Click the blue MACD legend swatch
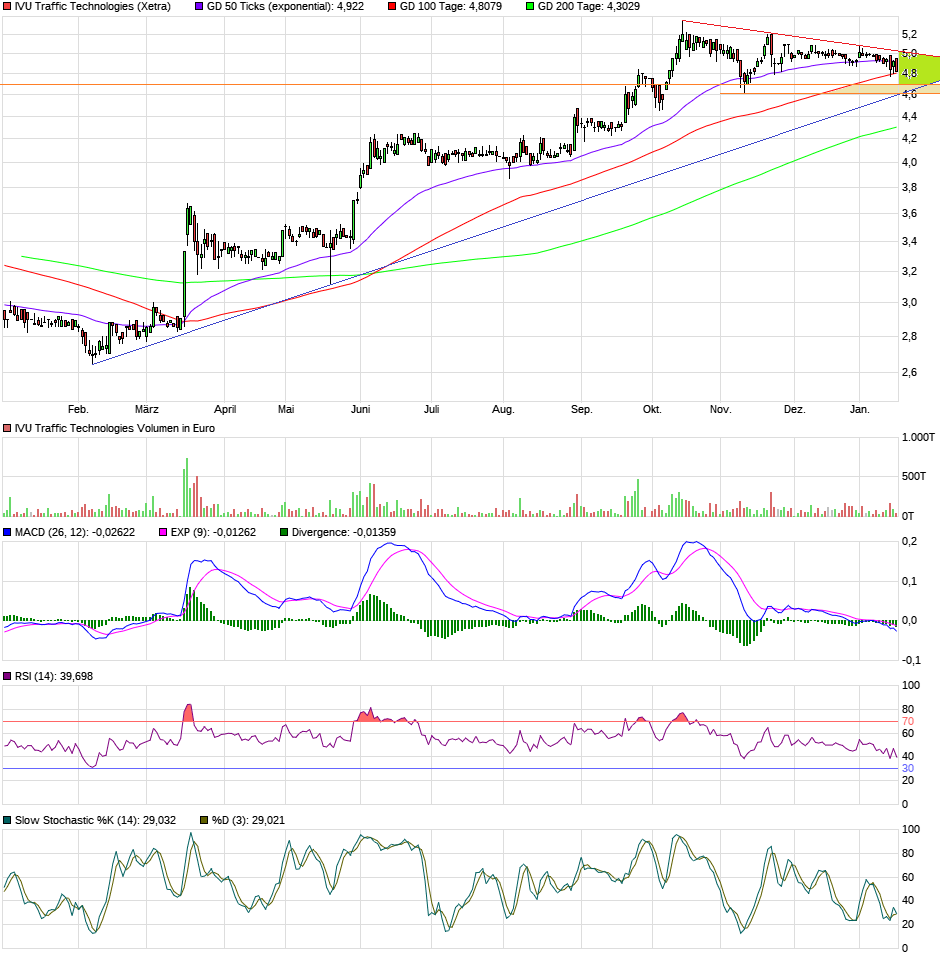 point(7,533)
